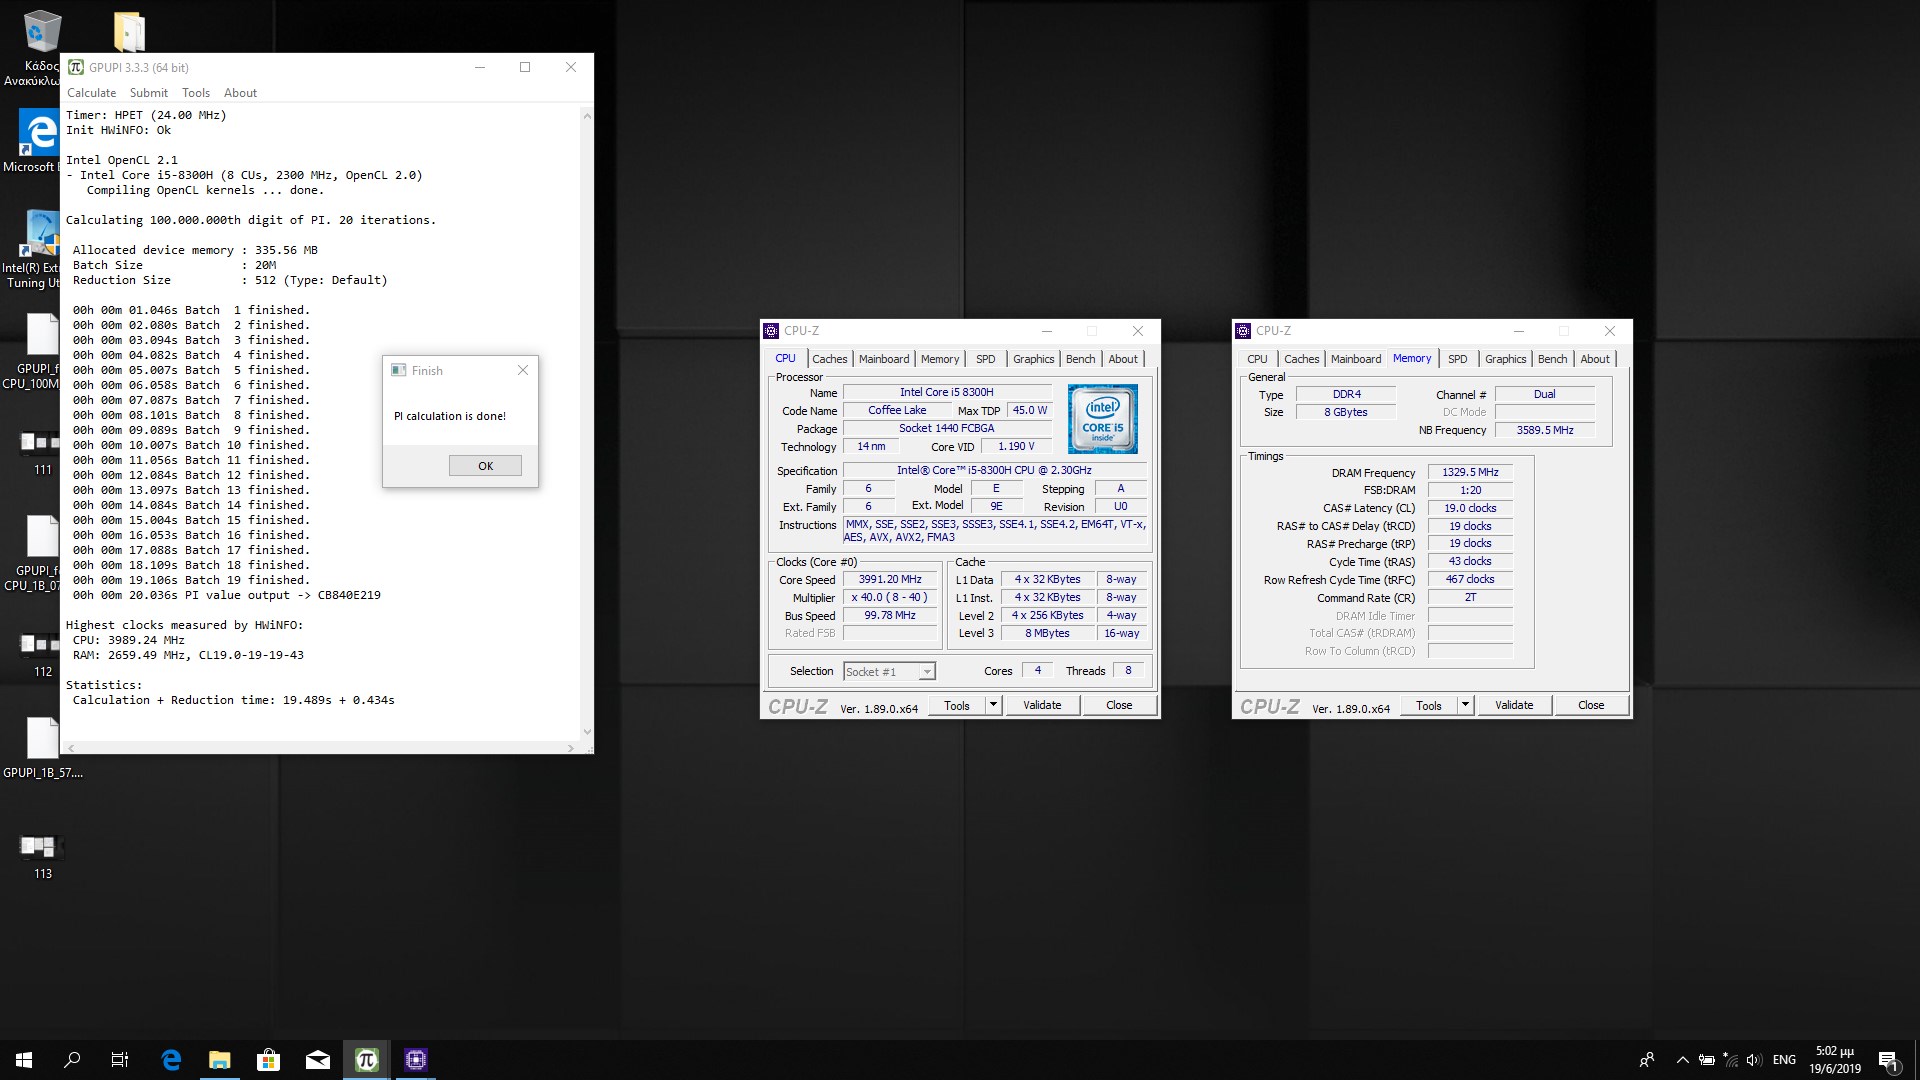Open Microsoft Store from the taskbar
The width and height of the screenshot is (1920, 1080).
[269, 1060]
